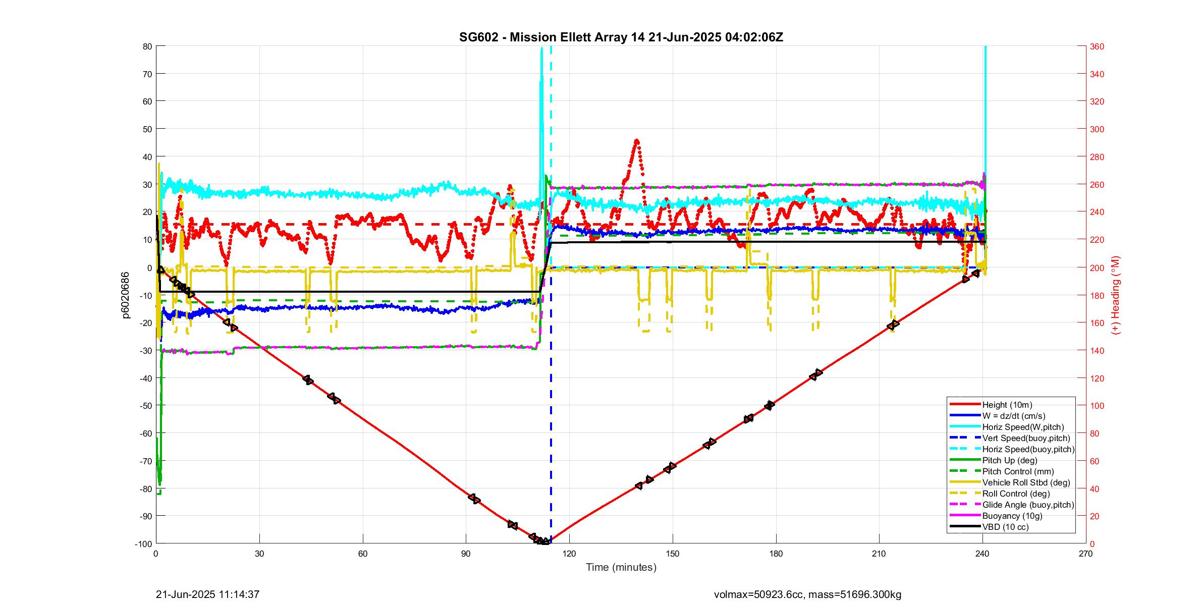Click the -100 tick on the left axis

(x=142, y=543)
